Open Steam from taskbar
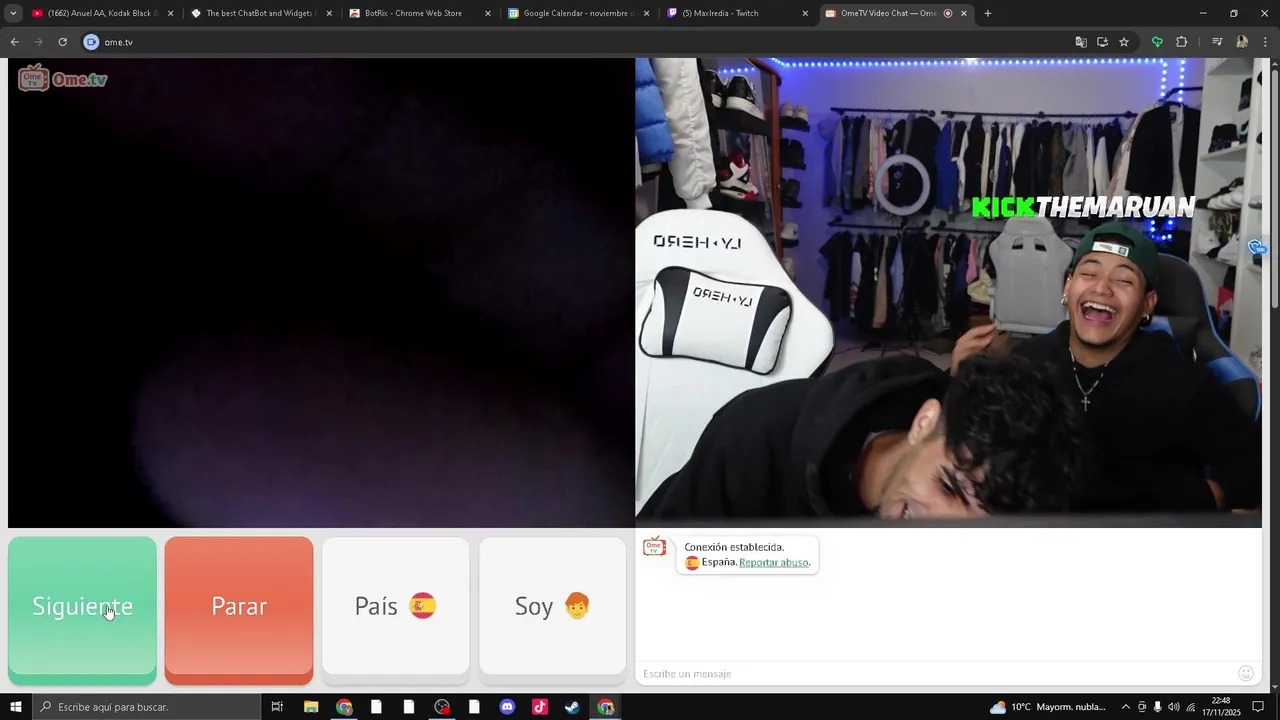Viewport: 1280px width, 720px height. (572, 707)
